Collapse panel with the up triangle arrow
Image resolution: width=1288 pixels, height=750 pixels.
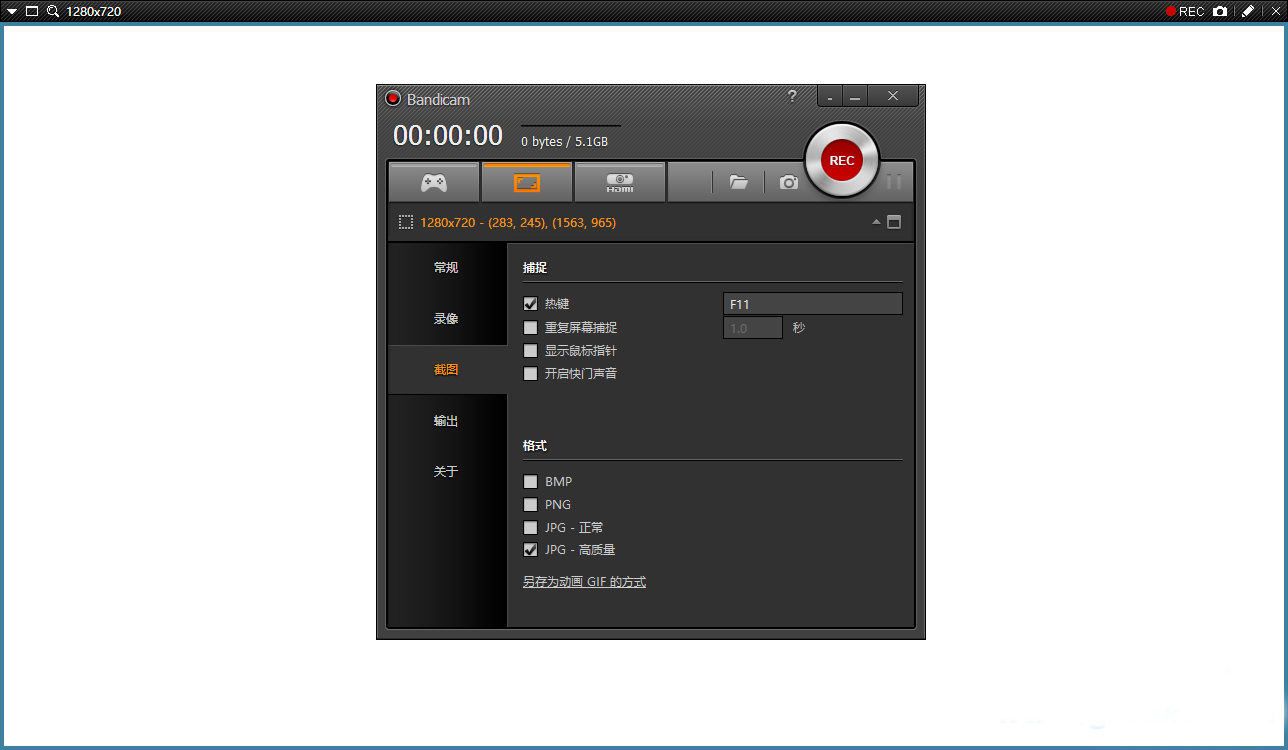pos(876,222)
